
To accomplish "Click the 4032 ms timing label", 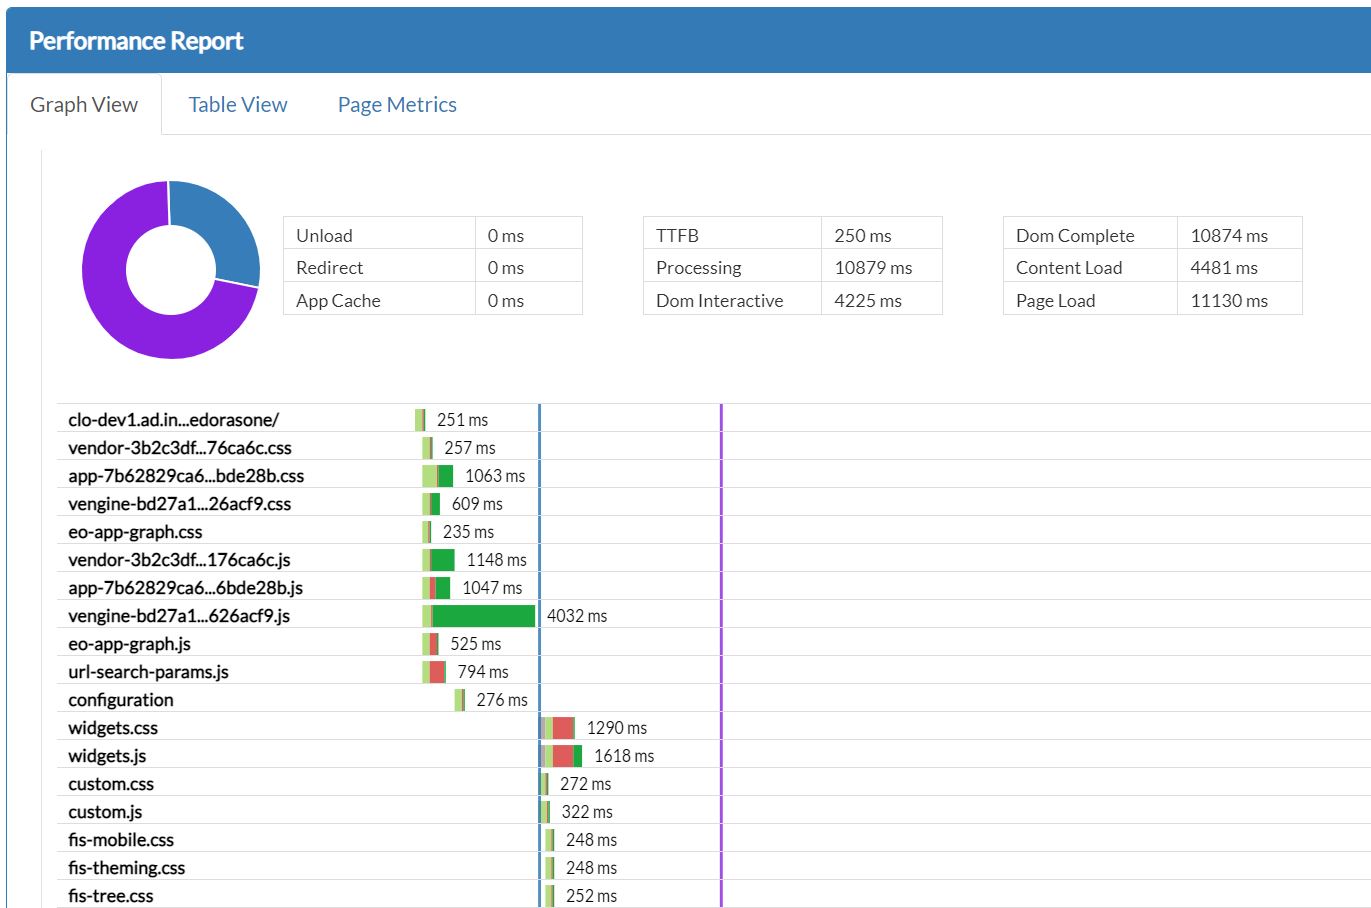I will tap(577, 616).
